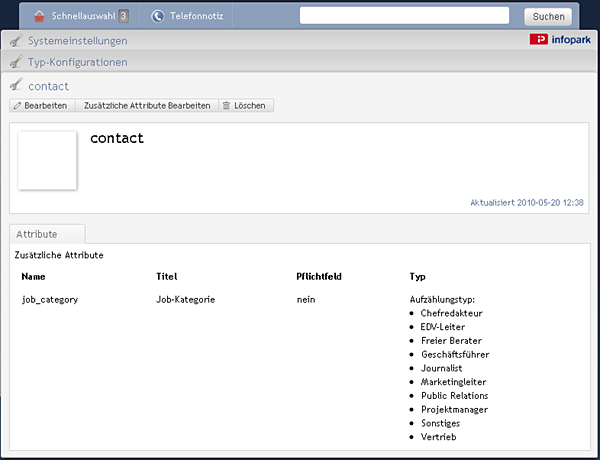This screenshot has width=600, height=460.
Task: Click the Typ column header
Action: tap(417, 277)
